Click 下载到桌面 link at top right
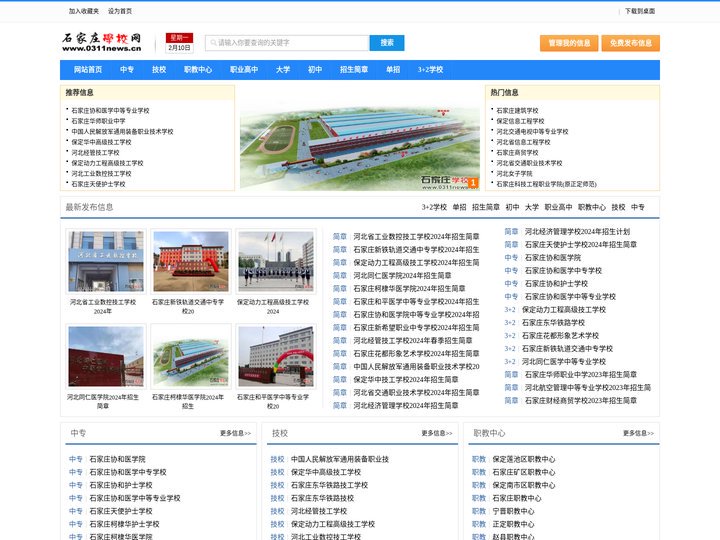 pyautogui.click(x=640, y=11)
